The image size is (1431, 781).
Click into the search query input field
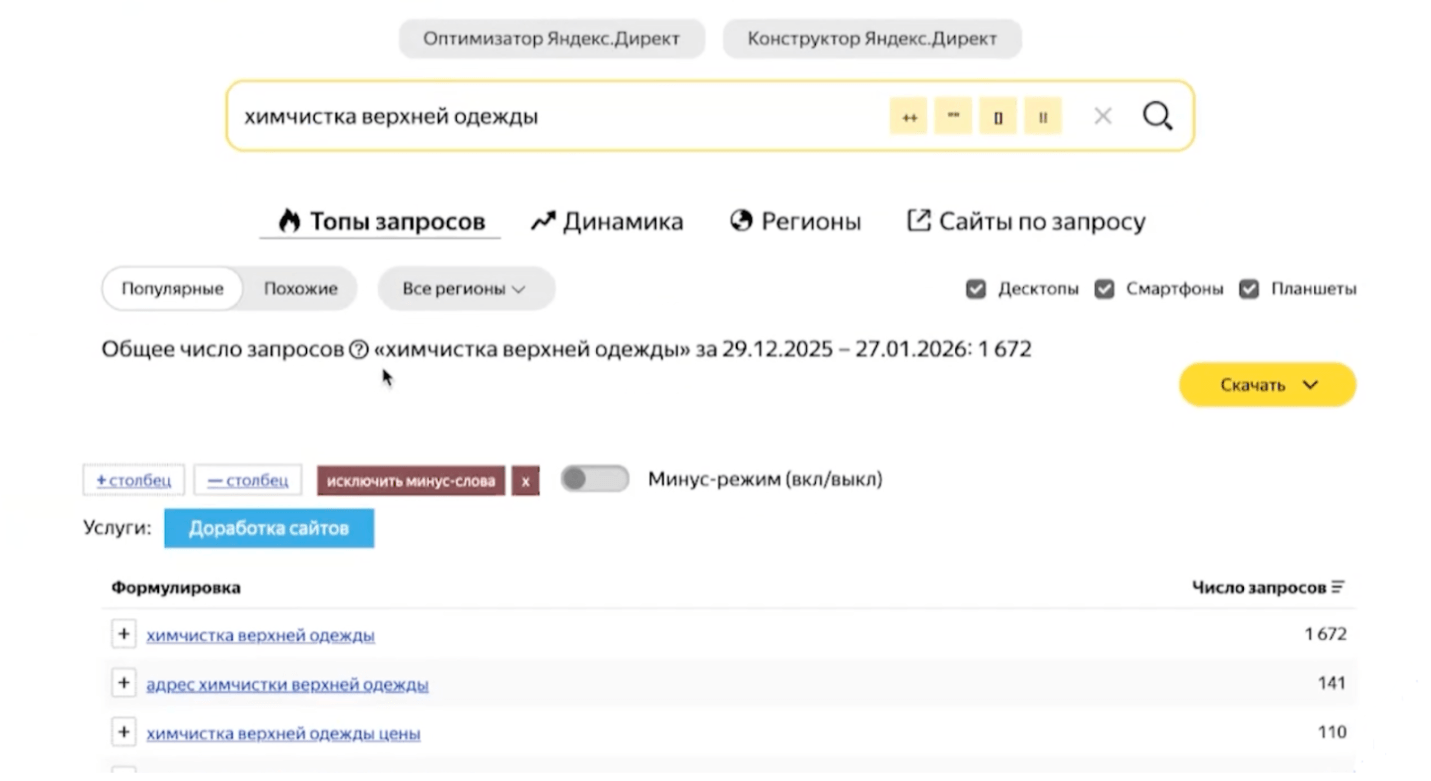coord(550,117)
